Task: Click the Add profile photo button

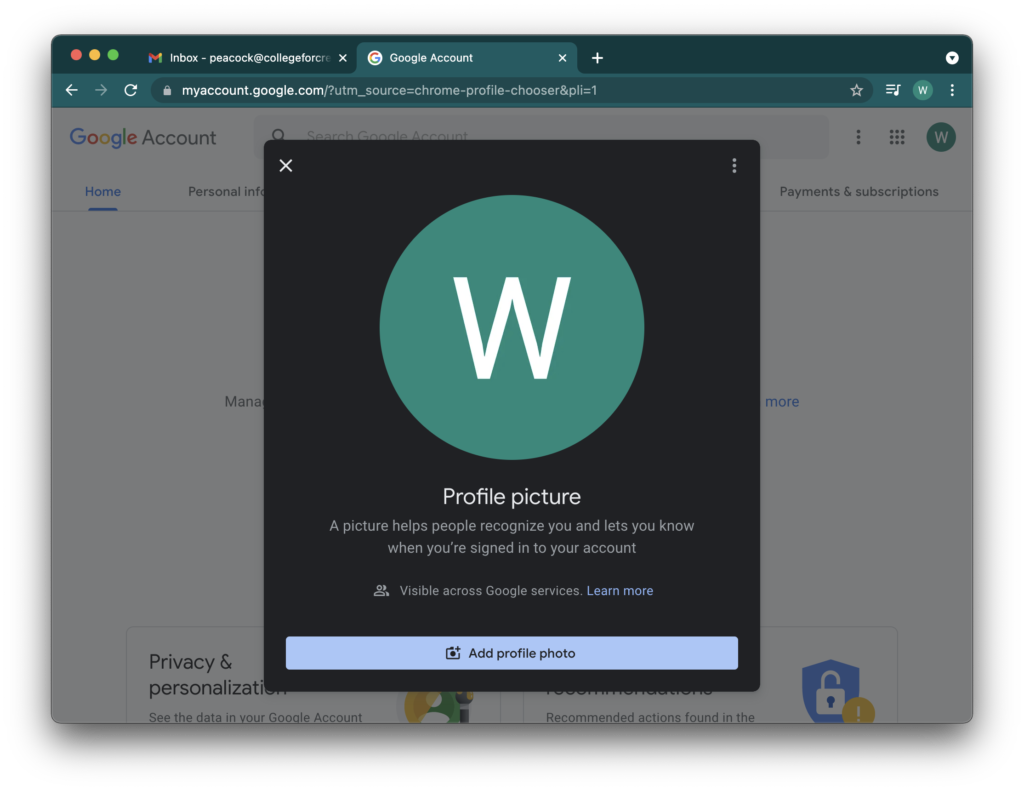Action: (x=511, y=653)
